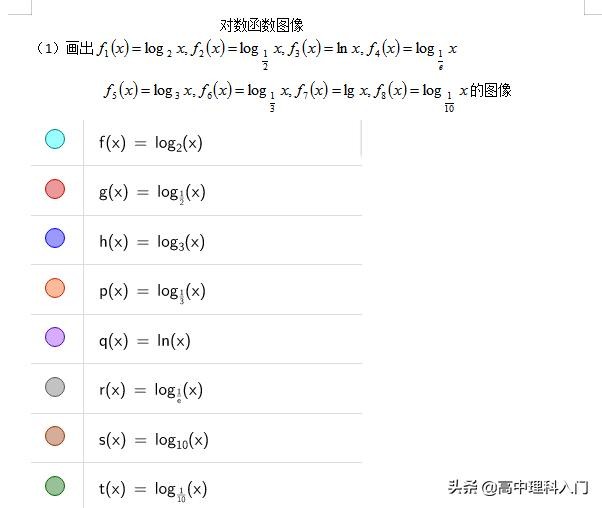602x508 pixels.
Task: Select the s(x) = log₁₀(x) entry
Action: click(154, 440)
